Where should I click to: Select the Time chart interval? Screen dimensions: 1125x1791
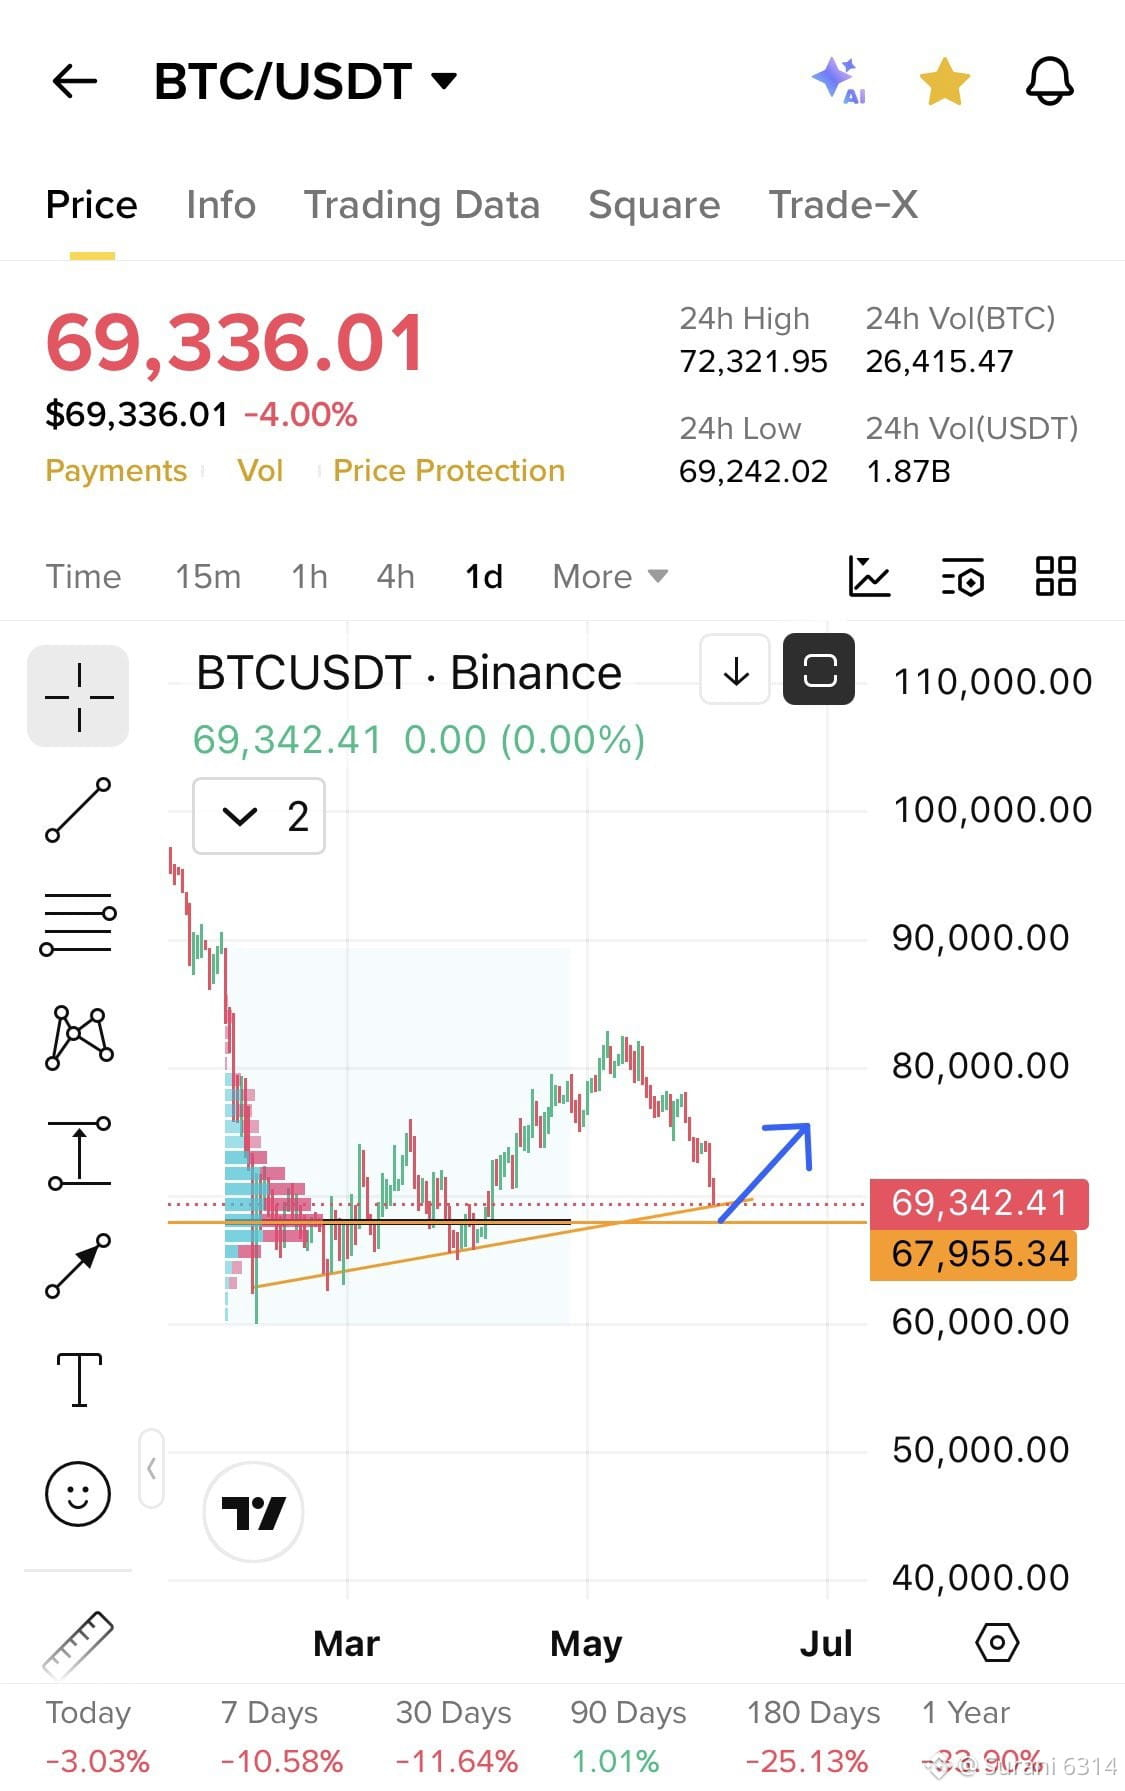point(83,577)
